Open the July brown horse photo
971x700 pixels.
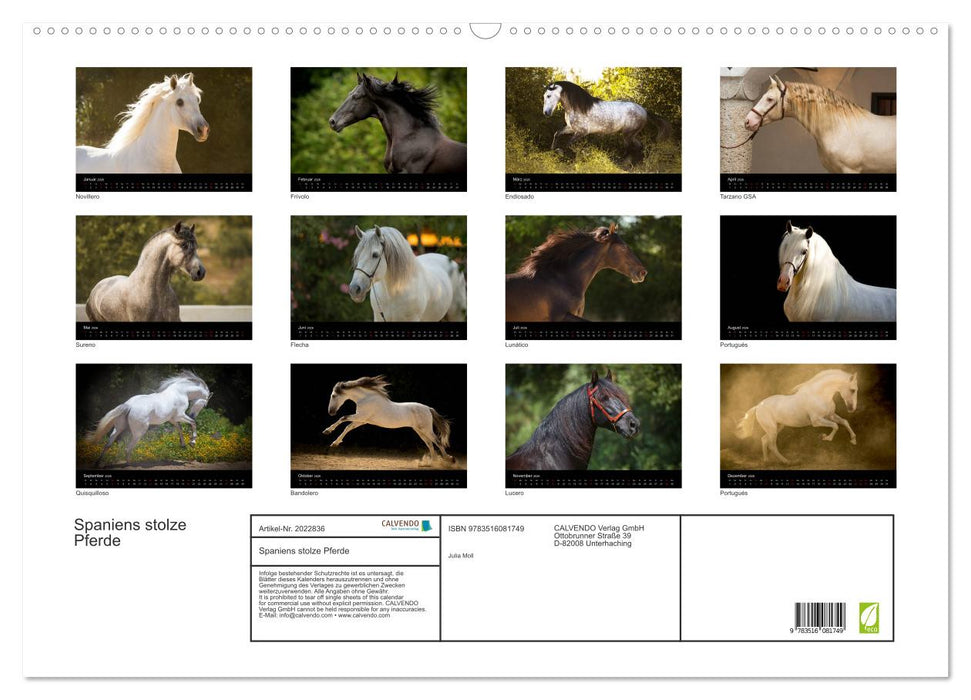tap(593, 269)
